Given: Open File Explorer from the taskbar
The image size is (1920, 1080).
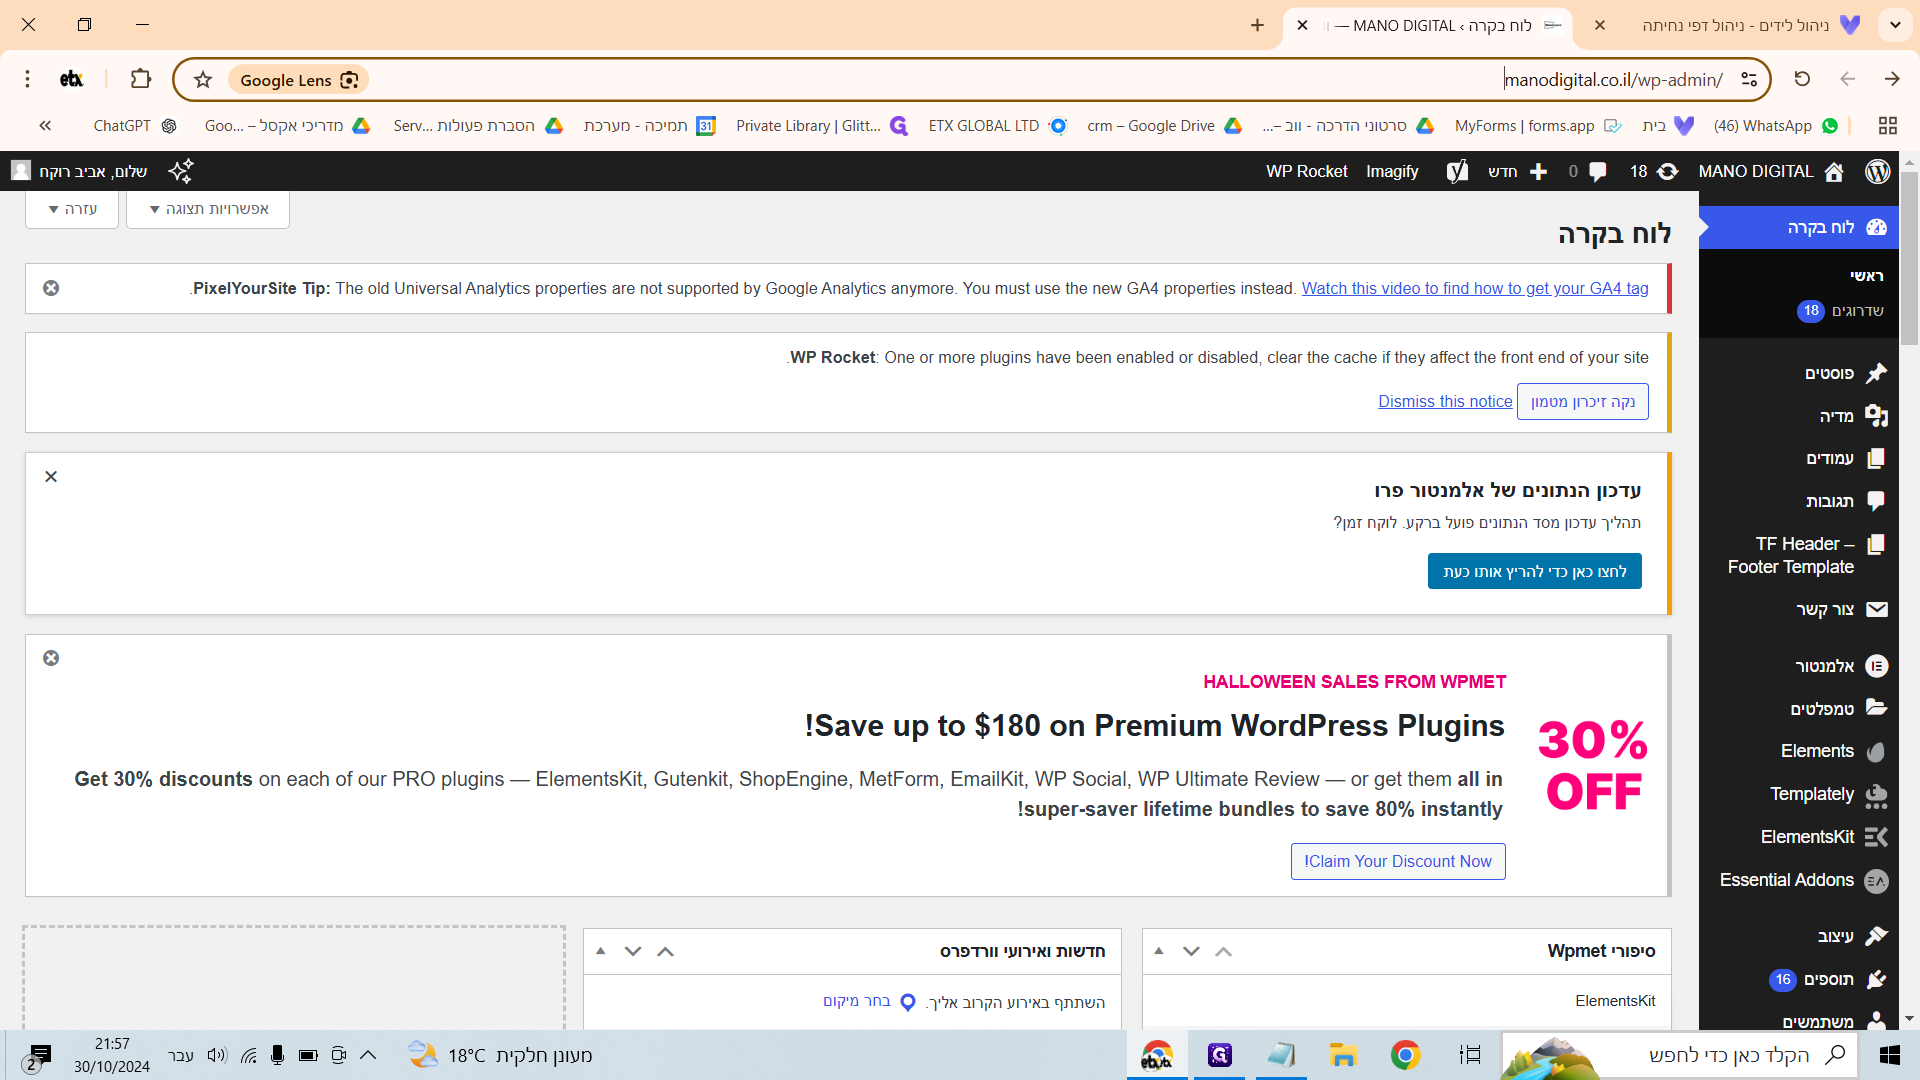Looking at the screenshot, I should (1342, 1055).
